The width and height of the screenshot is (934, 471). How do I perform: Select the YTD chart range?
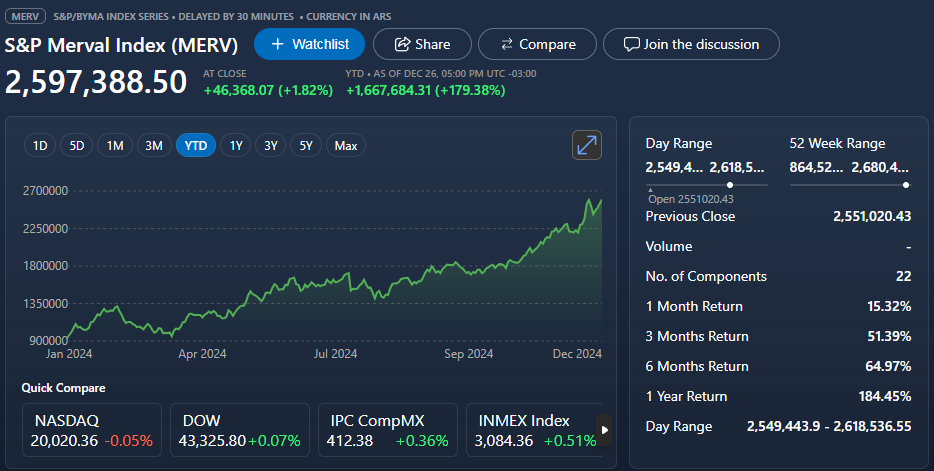[196, 146]
